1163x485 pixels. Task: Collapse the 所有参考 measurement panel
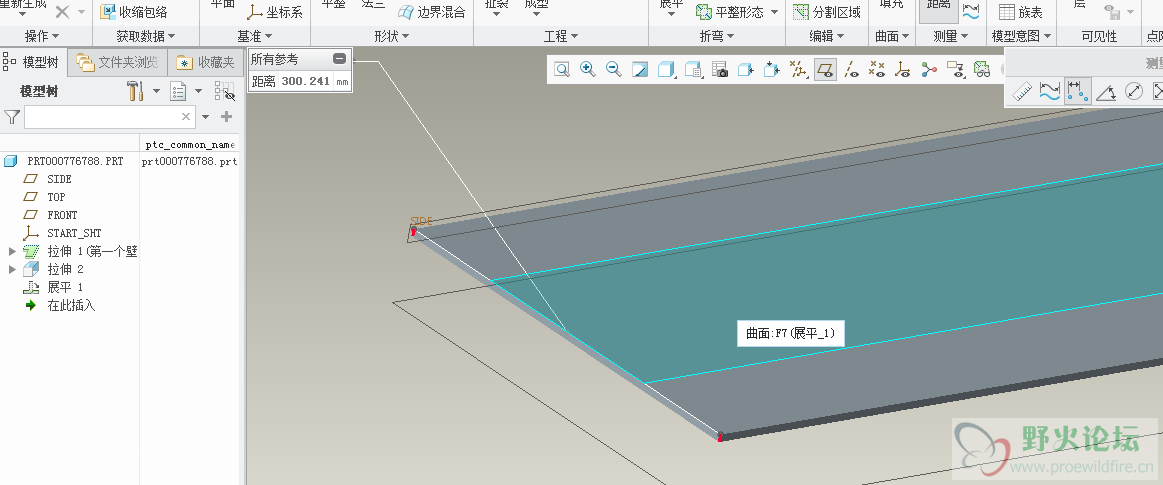coord(340,59)
